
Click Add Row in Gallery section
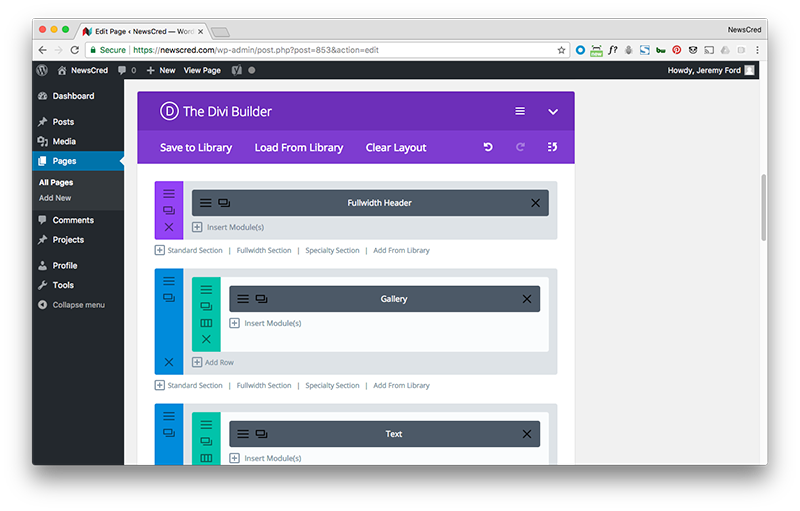pos(213,362)
